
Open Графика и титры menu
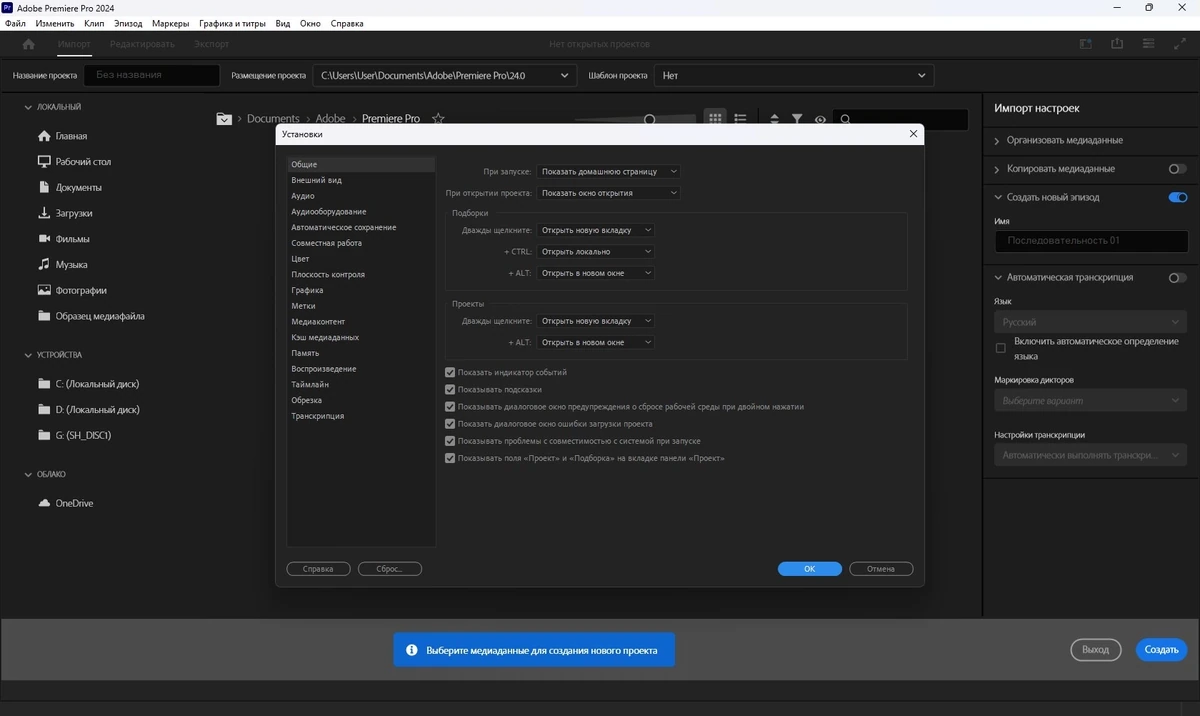(232, 23)
